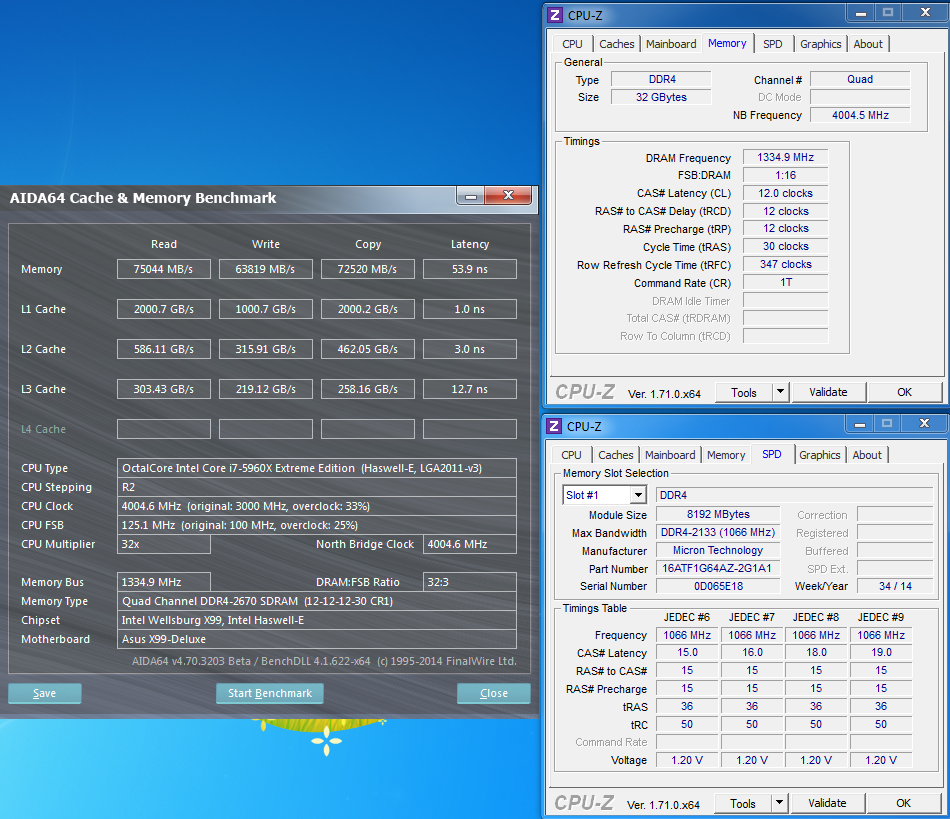The image size is (950, 819).
Task: Open the Graphics tab in the bottom CPU-Z window
Action: (819, 455)
